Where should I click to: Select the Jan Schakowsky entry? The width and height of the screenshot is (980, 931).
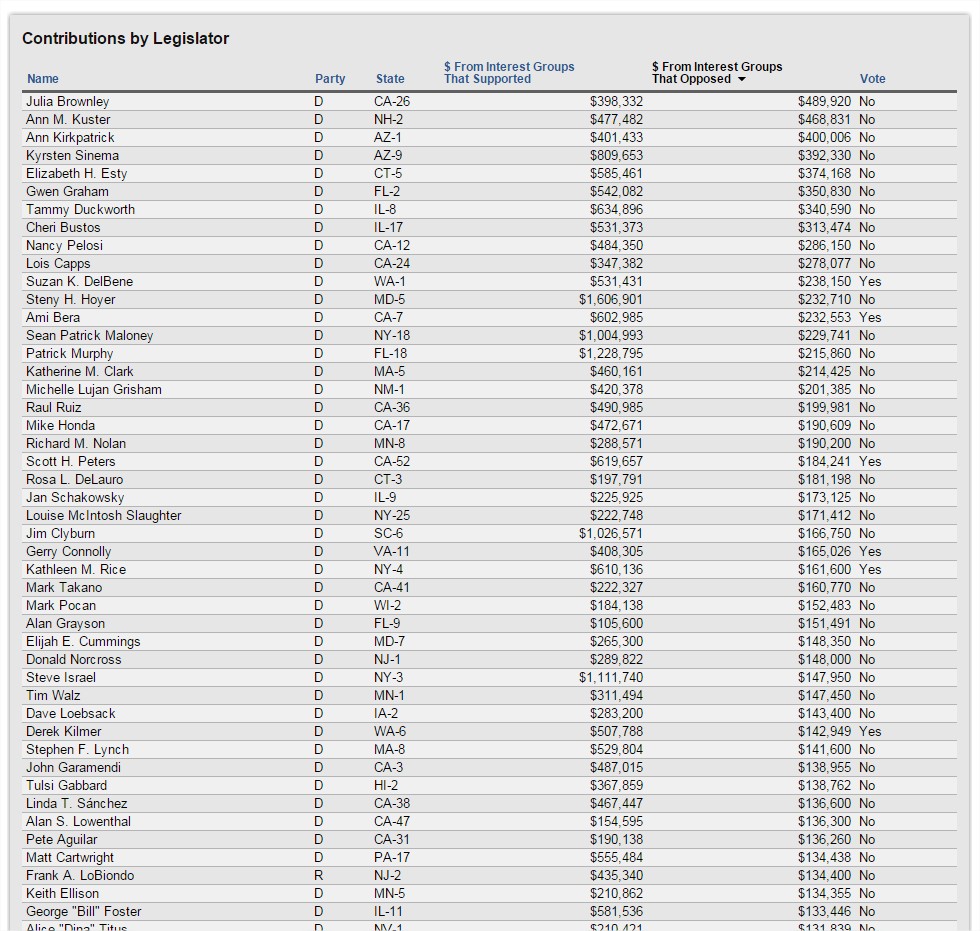[75, 497]
